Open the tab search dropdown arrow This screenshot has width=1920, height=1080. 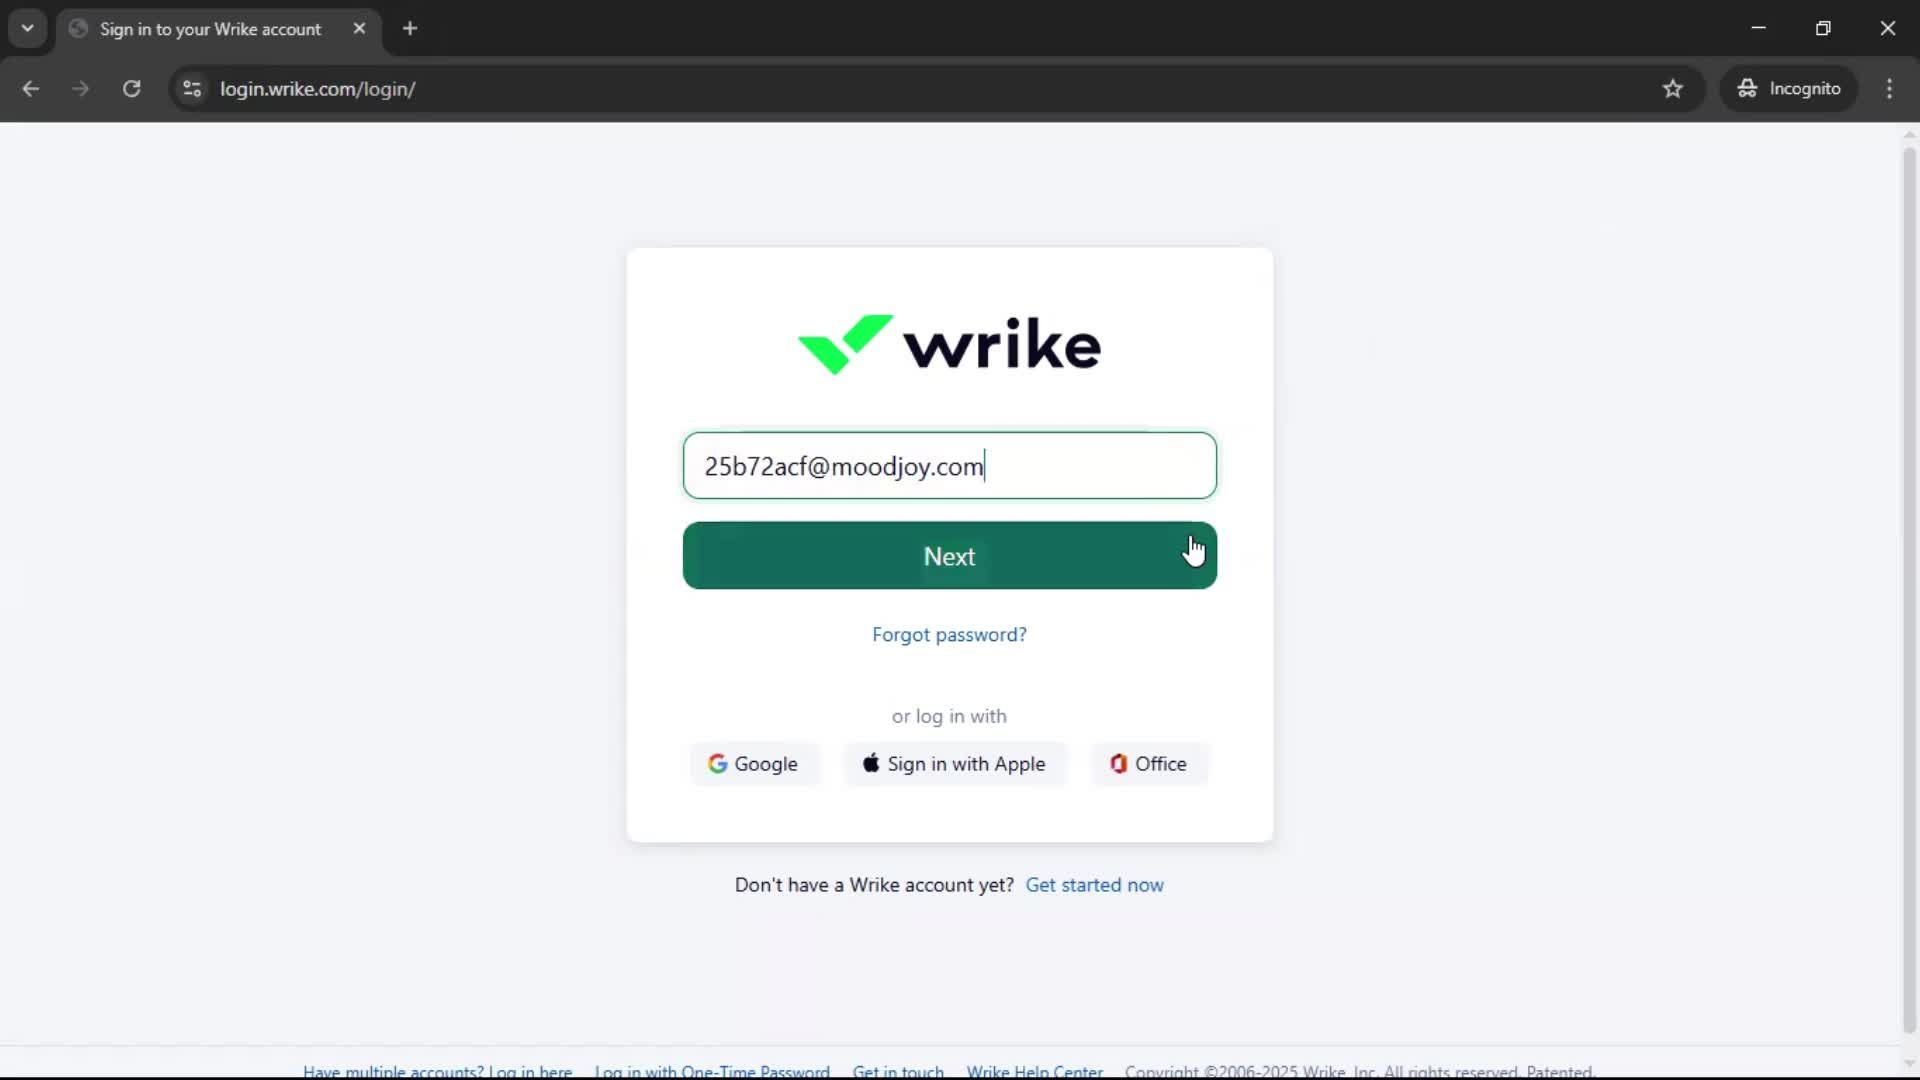coord(28,29)
